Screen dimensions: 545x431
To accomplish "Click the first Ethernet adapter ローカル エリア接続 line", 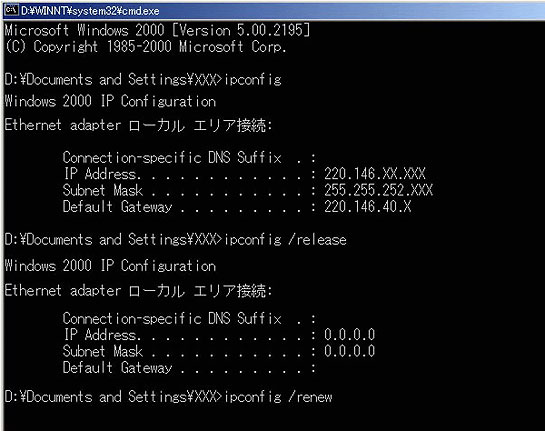I will click(x=138, y=125).
